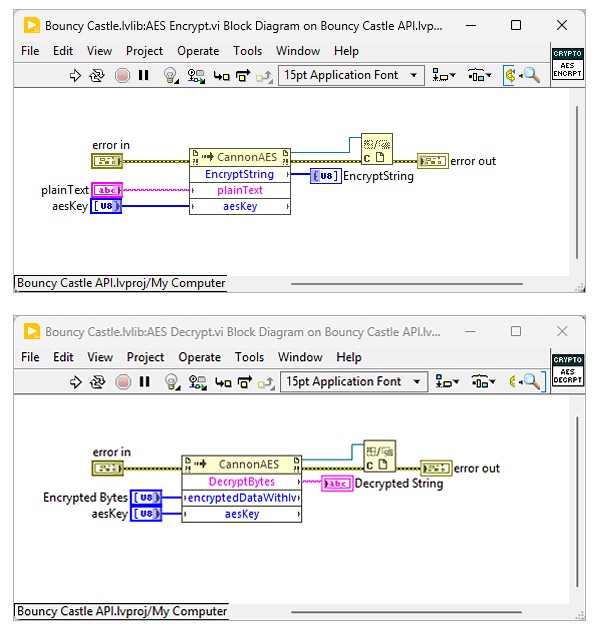Click search magnifier in AES Decrypt window
The height and width of the screenshot is (630, 599).
click(531, 381)
